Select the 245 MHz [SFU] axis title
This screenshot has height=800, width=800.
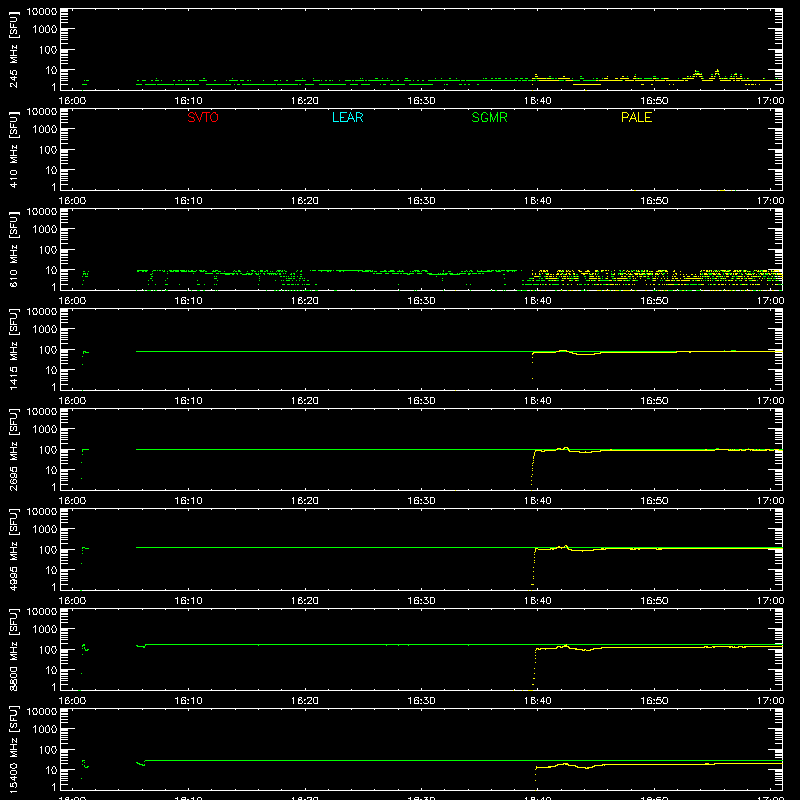coord(14,49)
